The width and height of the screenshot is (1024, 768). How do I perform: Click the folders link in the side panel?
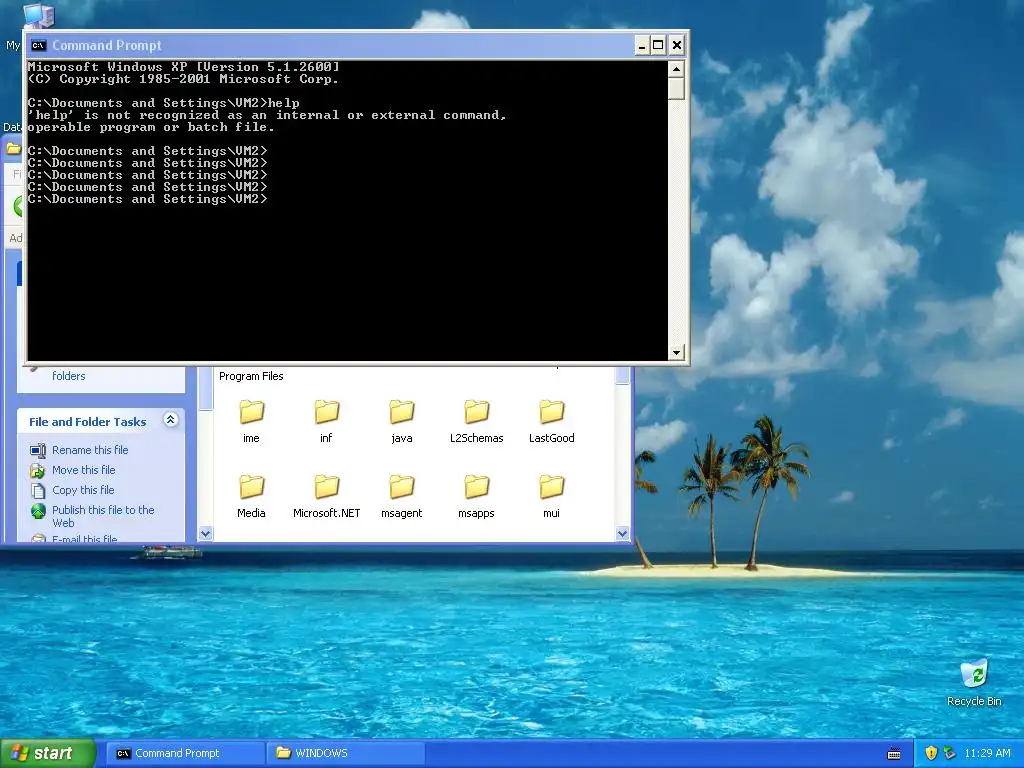click(69, 376)
